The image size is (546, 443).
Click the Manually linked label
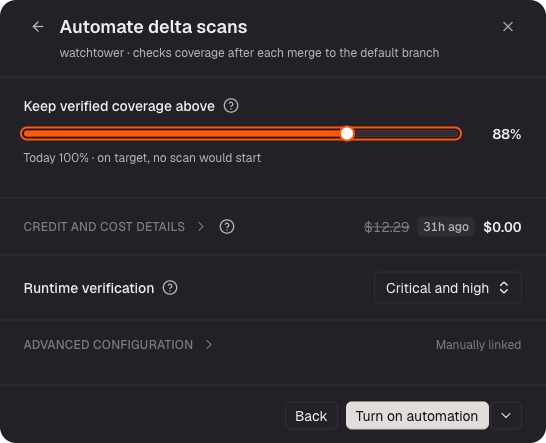point(478,345)
